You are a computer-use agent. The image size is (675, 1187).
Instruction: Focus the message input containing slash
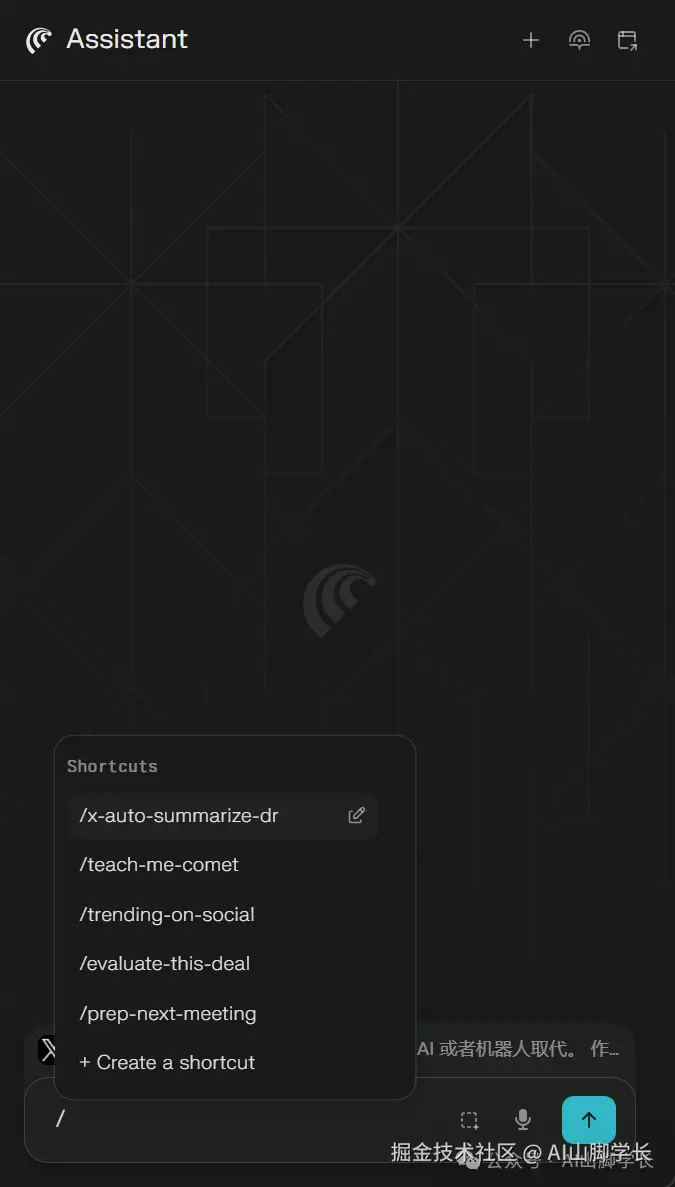(x=250, y=1120)
